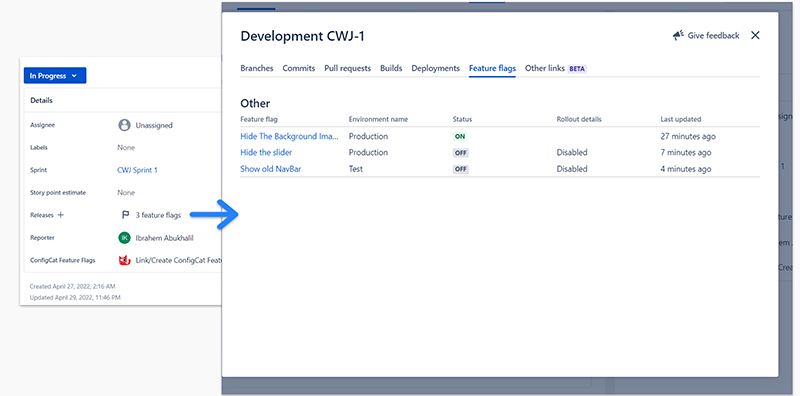Click the Give feedback megaphone icon
The height and width of the screenshot is (396, 800).
click(x=678, y=35)
